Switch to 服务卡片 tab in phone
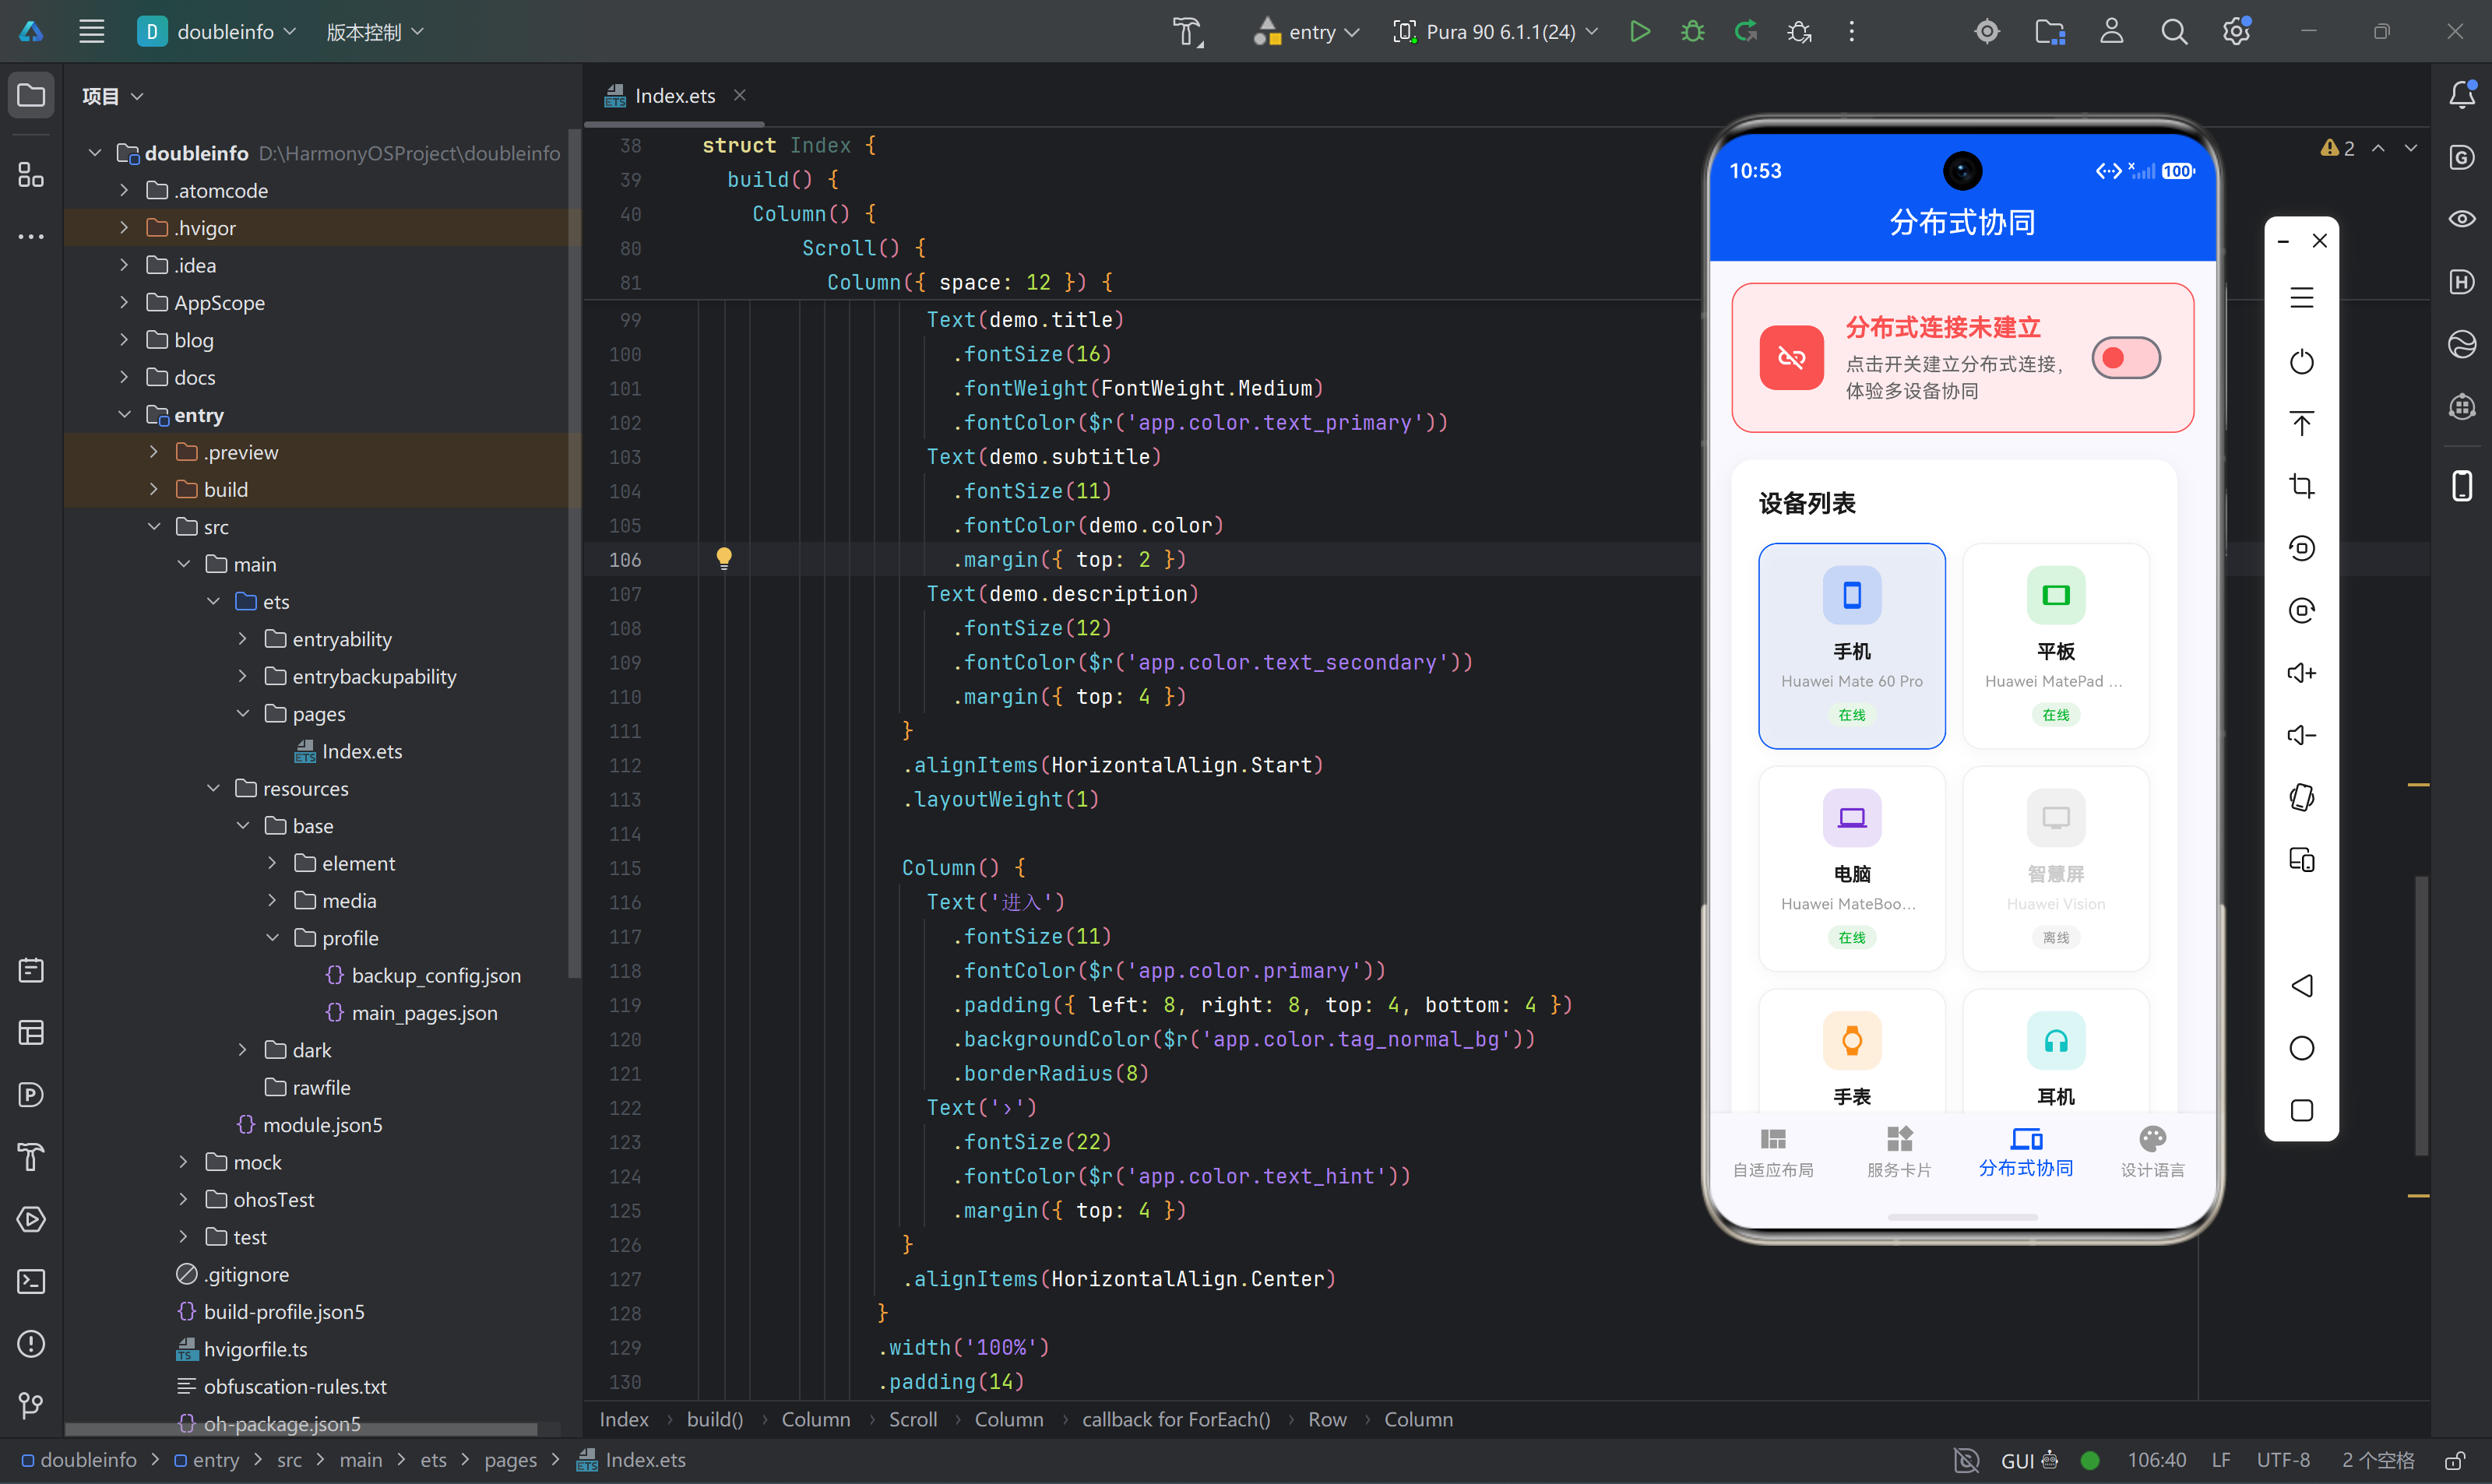The height and width of the screenshot is (1484, 2492). [1899, 1152]
